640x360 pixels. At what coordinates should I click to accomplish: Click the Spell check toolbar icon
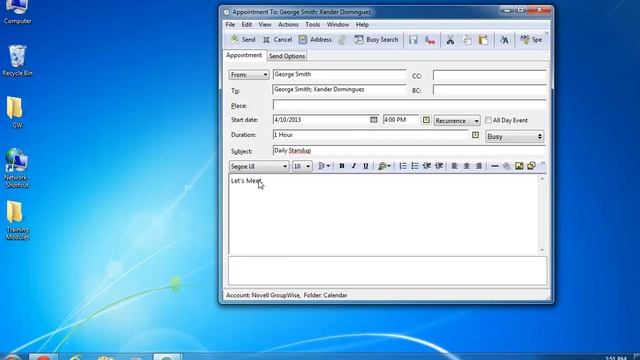click(x=531, y=40)
